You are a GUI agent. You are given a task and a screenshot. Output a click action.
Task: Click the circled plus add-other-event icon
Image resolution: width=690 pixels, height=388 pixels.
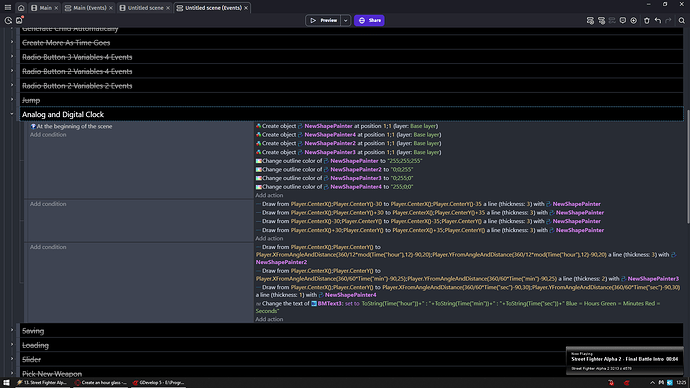click(634, 20)
